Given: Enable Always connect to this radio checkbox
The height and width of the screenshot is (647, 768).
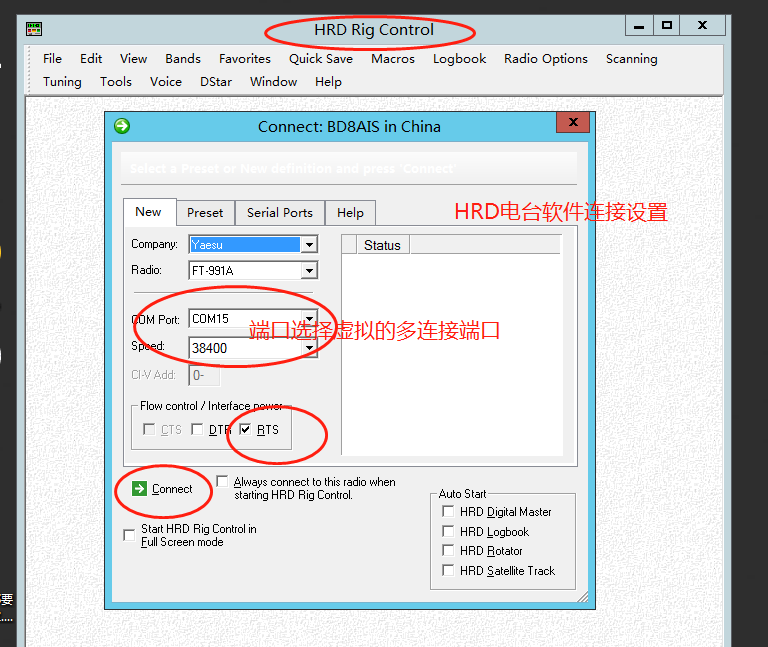Looking at the screenshot, I should [x=222, y=481].
